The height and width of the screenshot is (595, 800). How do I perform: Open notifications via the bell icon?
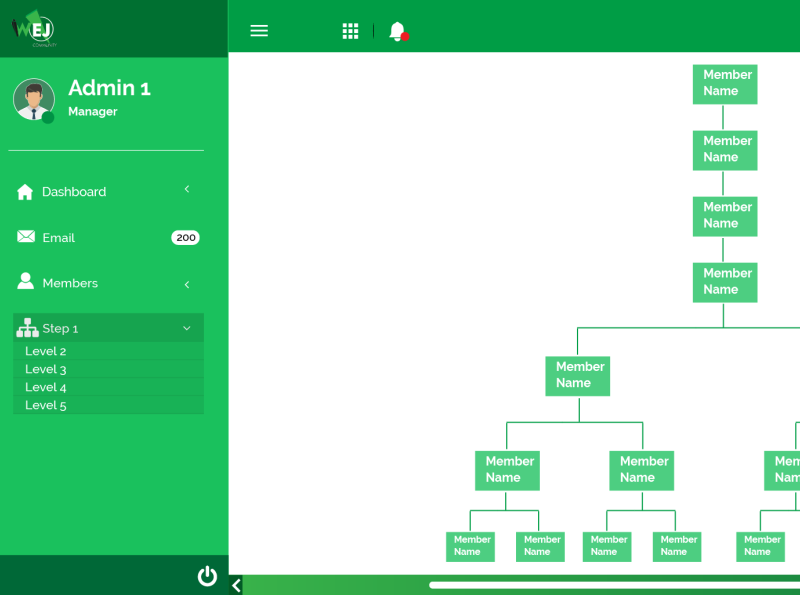pos(395,30)
